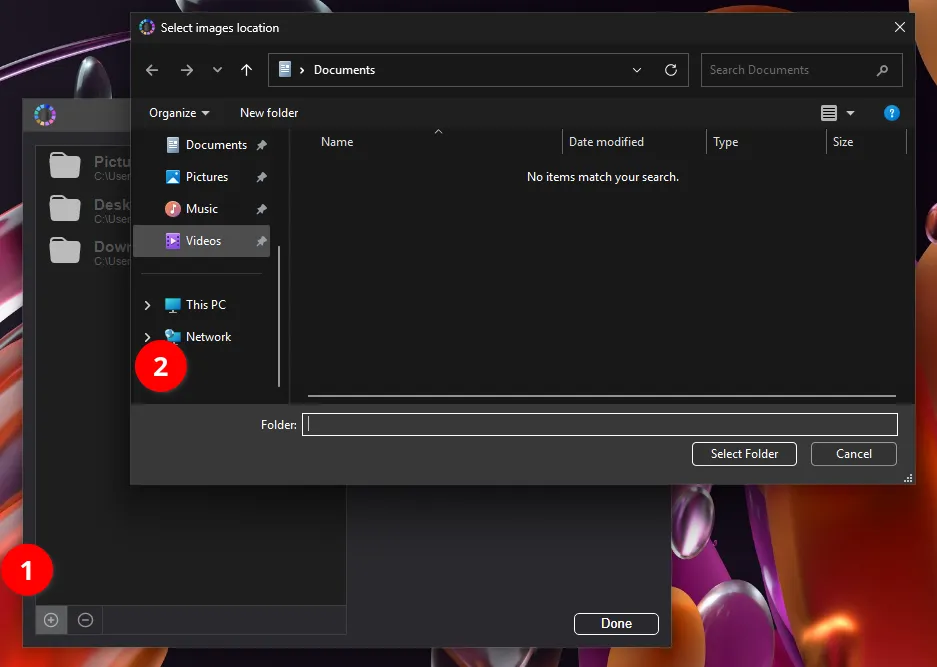Screen dimensions: 937x667
Task: Open the help question mark icon
Action: pyautogui.click(x=892, y=113)
